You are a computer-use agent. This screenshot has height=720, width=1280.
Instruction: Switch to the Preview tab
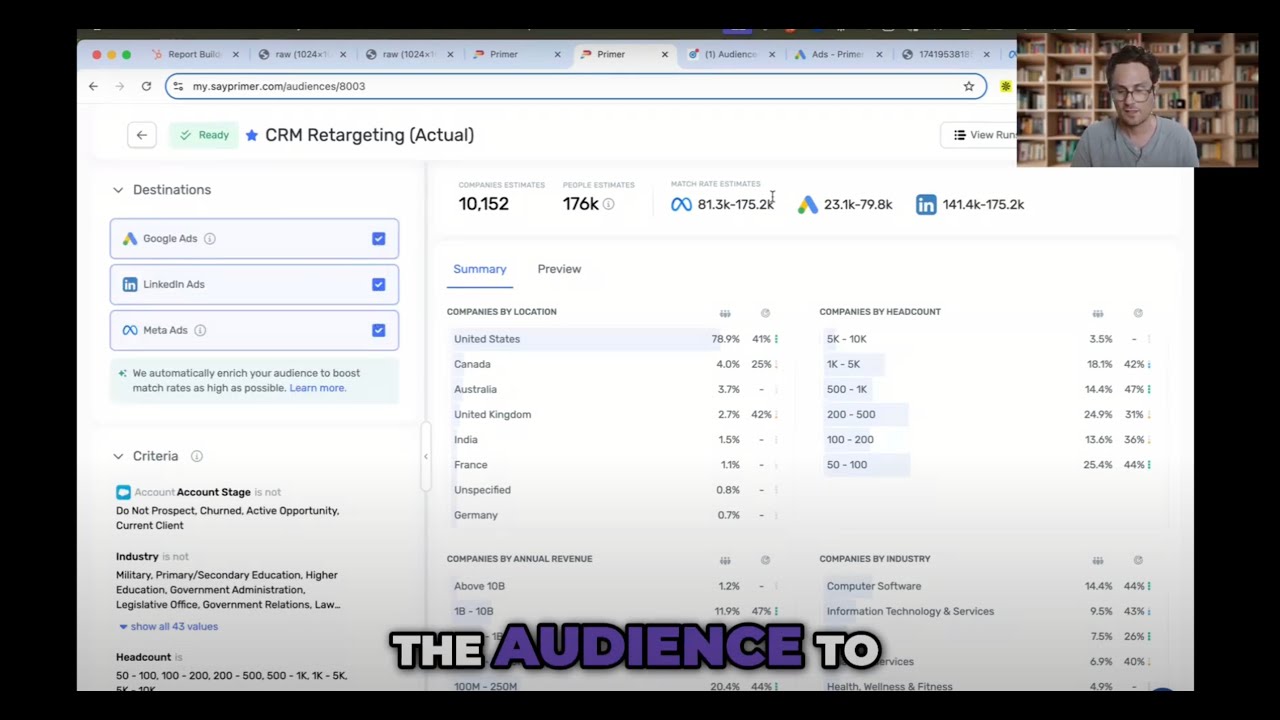[559, 269]
